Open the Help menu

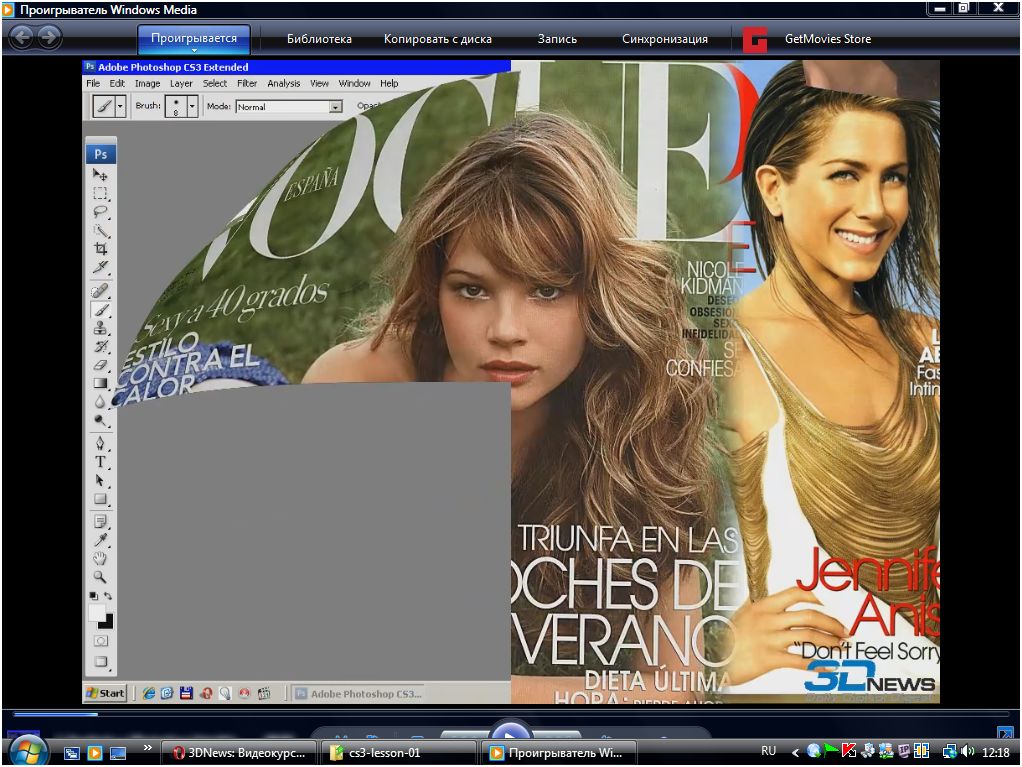[389, 83]
